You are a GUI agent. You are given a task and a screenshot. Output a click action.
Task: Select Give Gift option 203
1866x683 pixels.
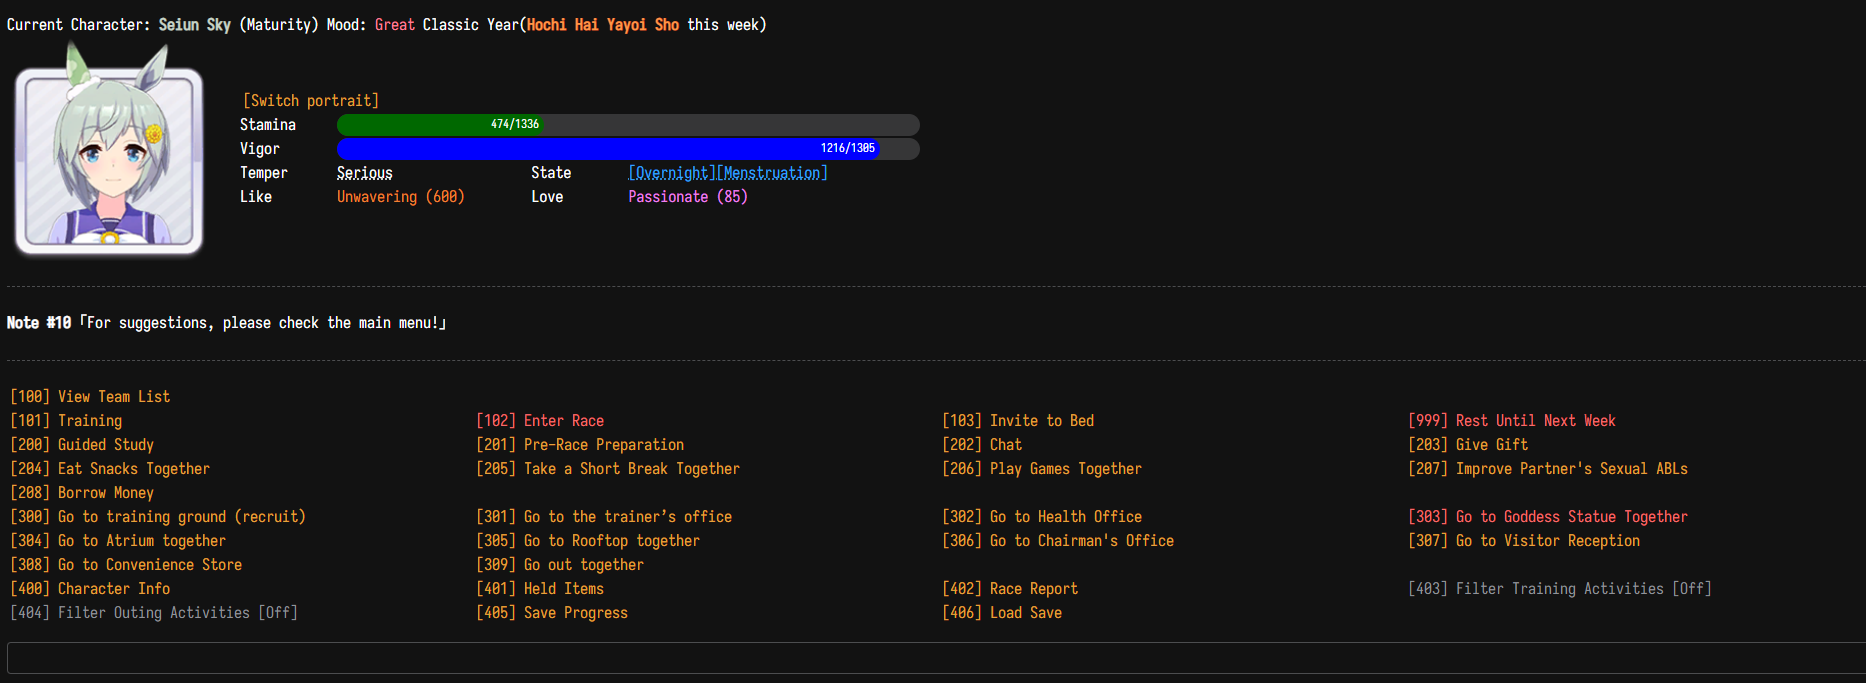pyautogui.click(x=1468, y=445)
